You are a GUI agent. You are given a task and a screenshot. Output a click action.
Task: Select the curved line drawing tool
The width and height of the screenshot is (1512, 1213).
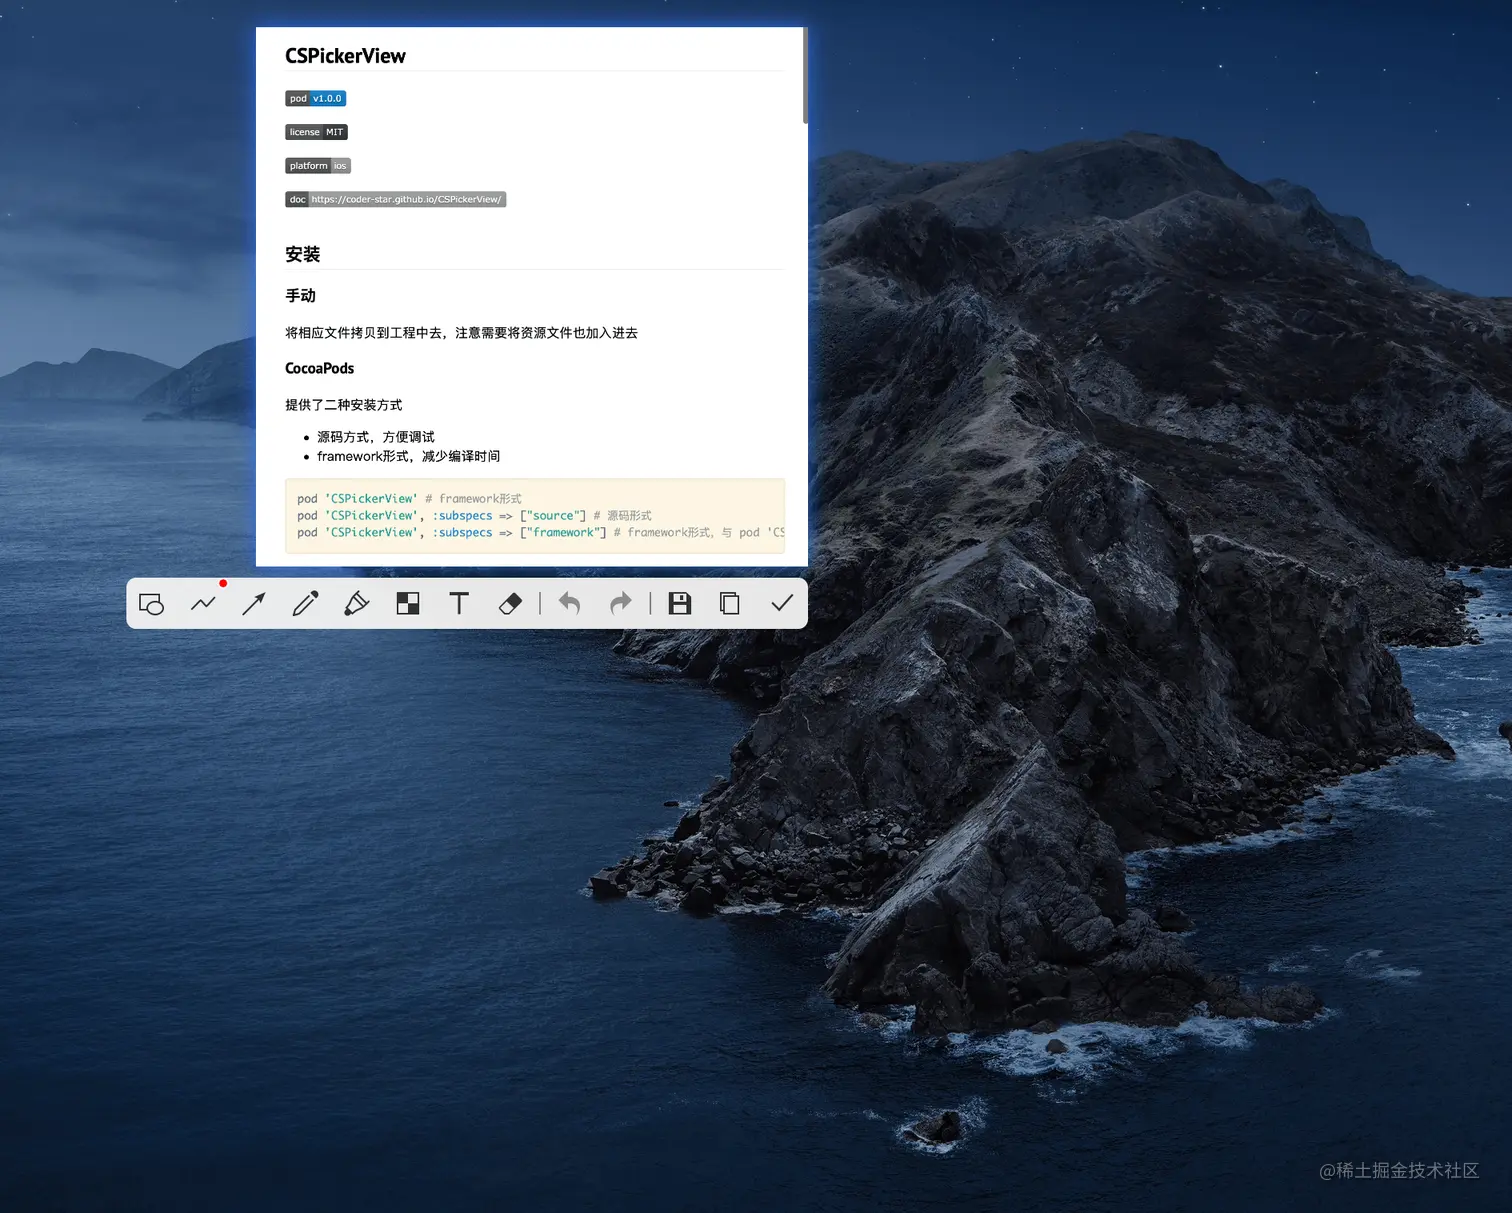coord(203,604)
